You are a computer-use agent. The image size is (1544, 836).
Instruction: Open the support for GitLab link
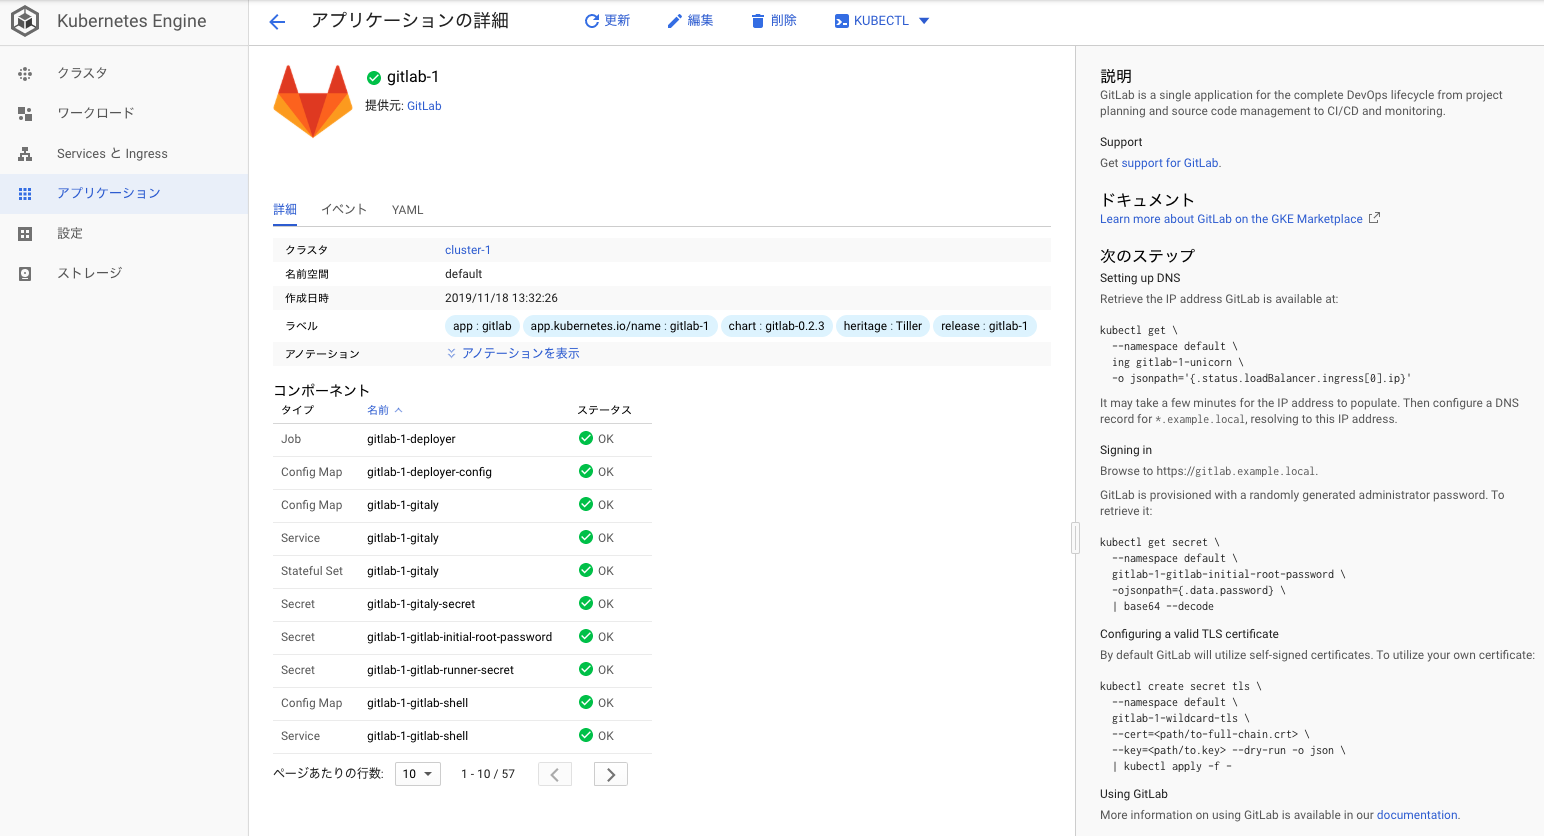pyautogui.click(x=1170, y=163)
